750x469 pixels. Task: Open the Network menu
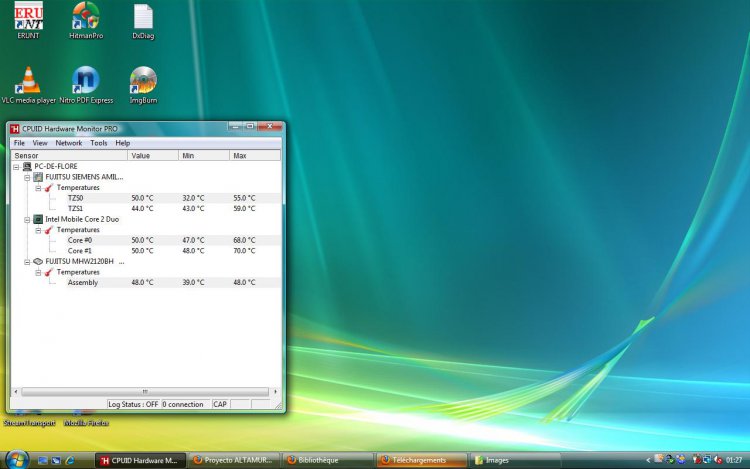pyautogui.click(x=68, y=143)
